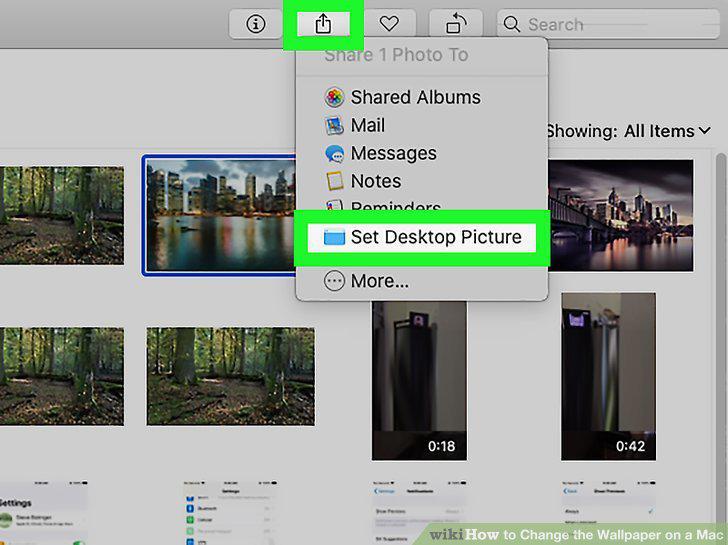Select the bridge and night skyline photo
The image size is (728, 545).
pyautogui.click(x=621, y=215)
